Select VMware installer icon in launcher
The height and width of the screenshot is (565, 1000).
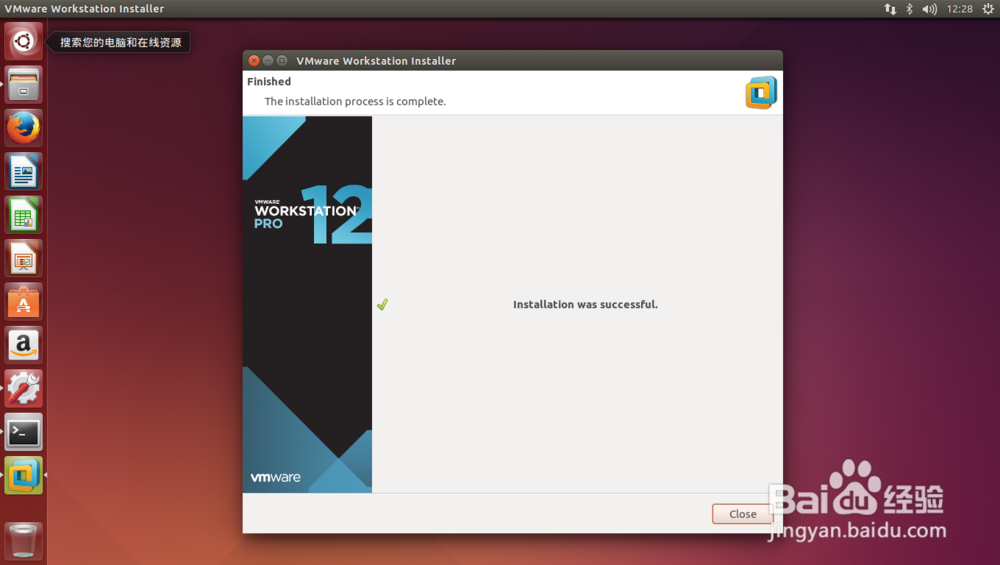[x=24, y=476]
